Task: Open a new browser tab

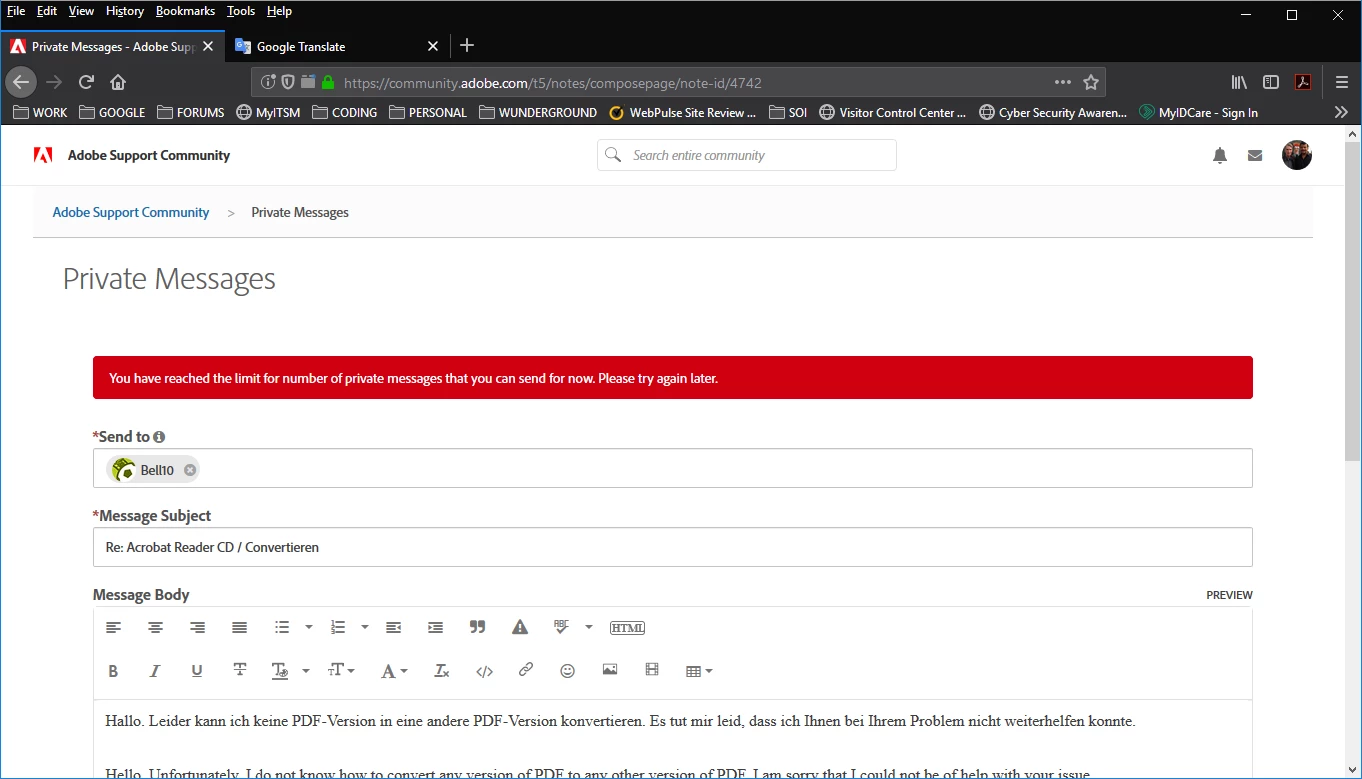Action: pos(467,46)
